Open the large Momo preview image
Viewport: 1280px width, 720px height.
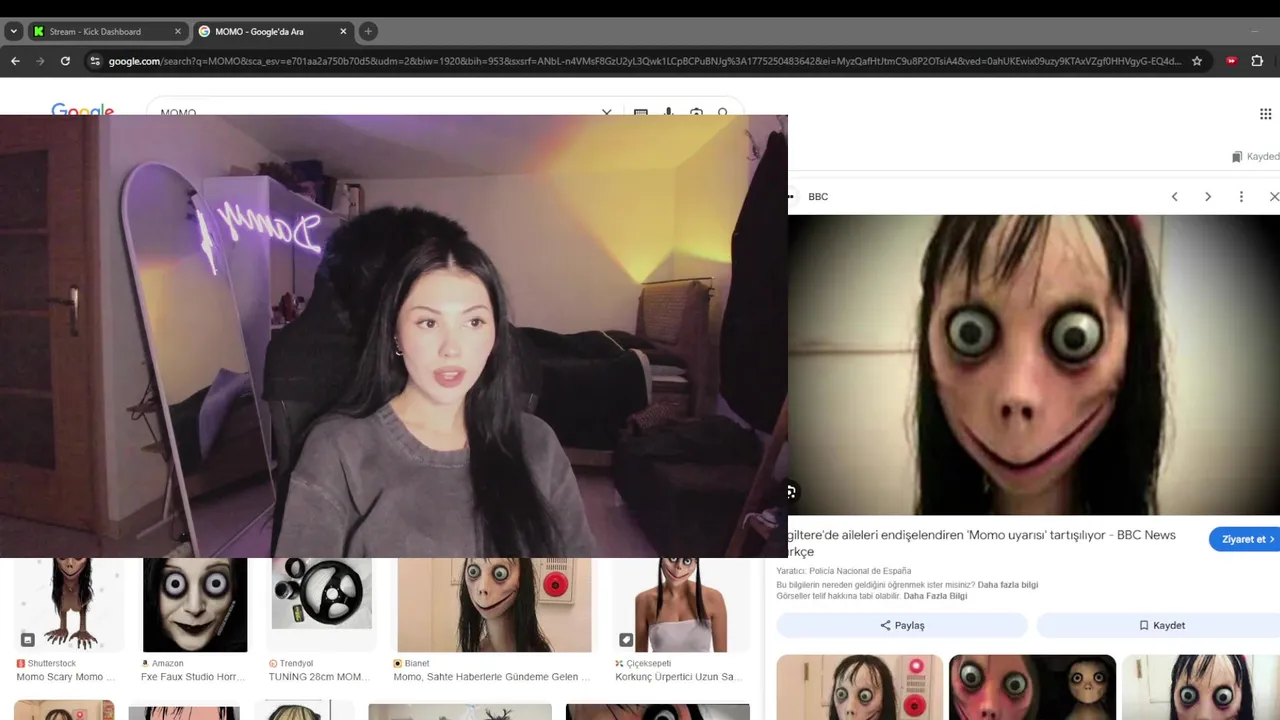(x=1034, y=365)
